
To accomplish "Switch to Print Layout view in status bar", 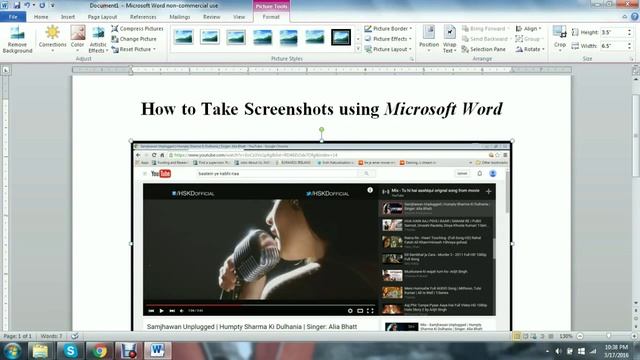I will 517,336.
